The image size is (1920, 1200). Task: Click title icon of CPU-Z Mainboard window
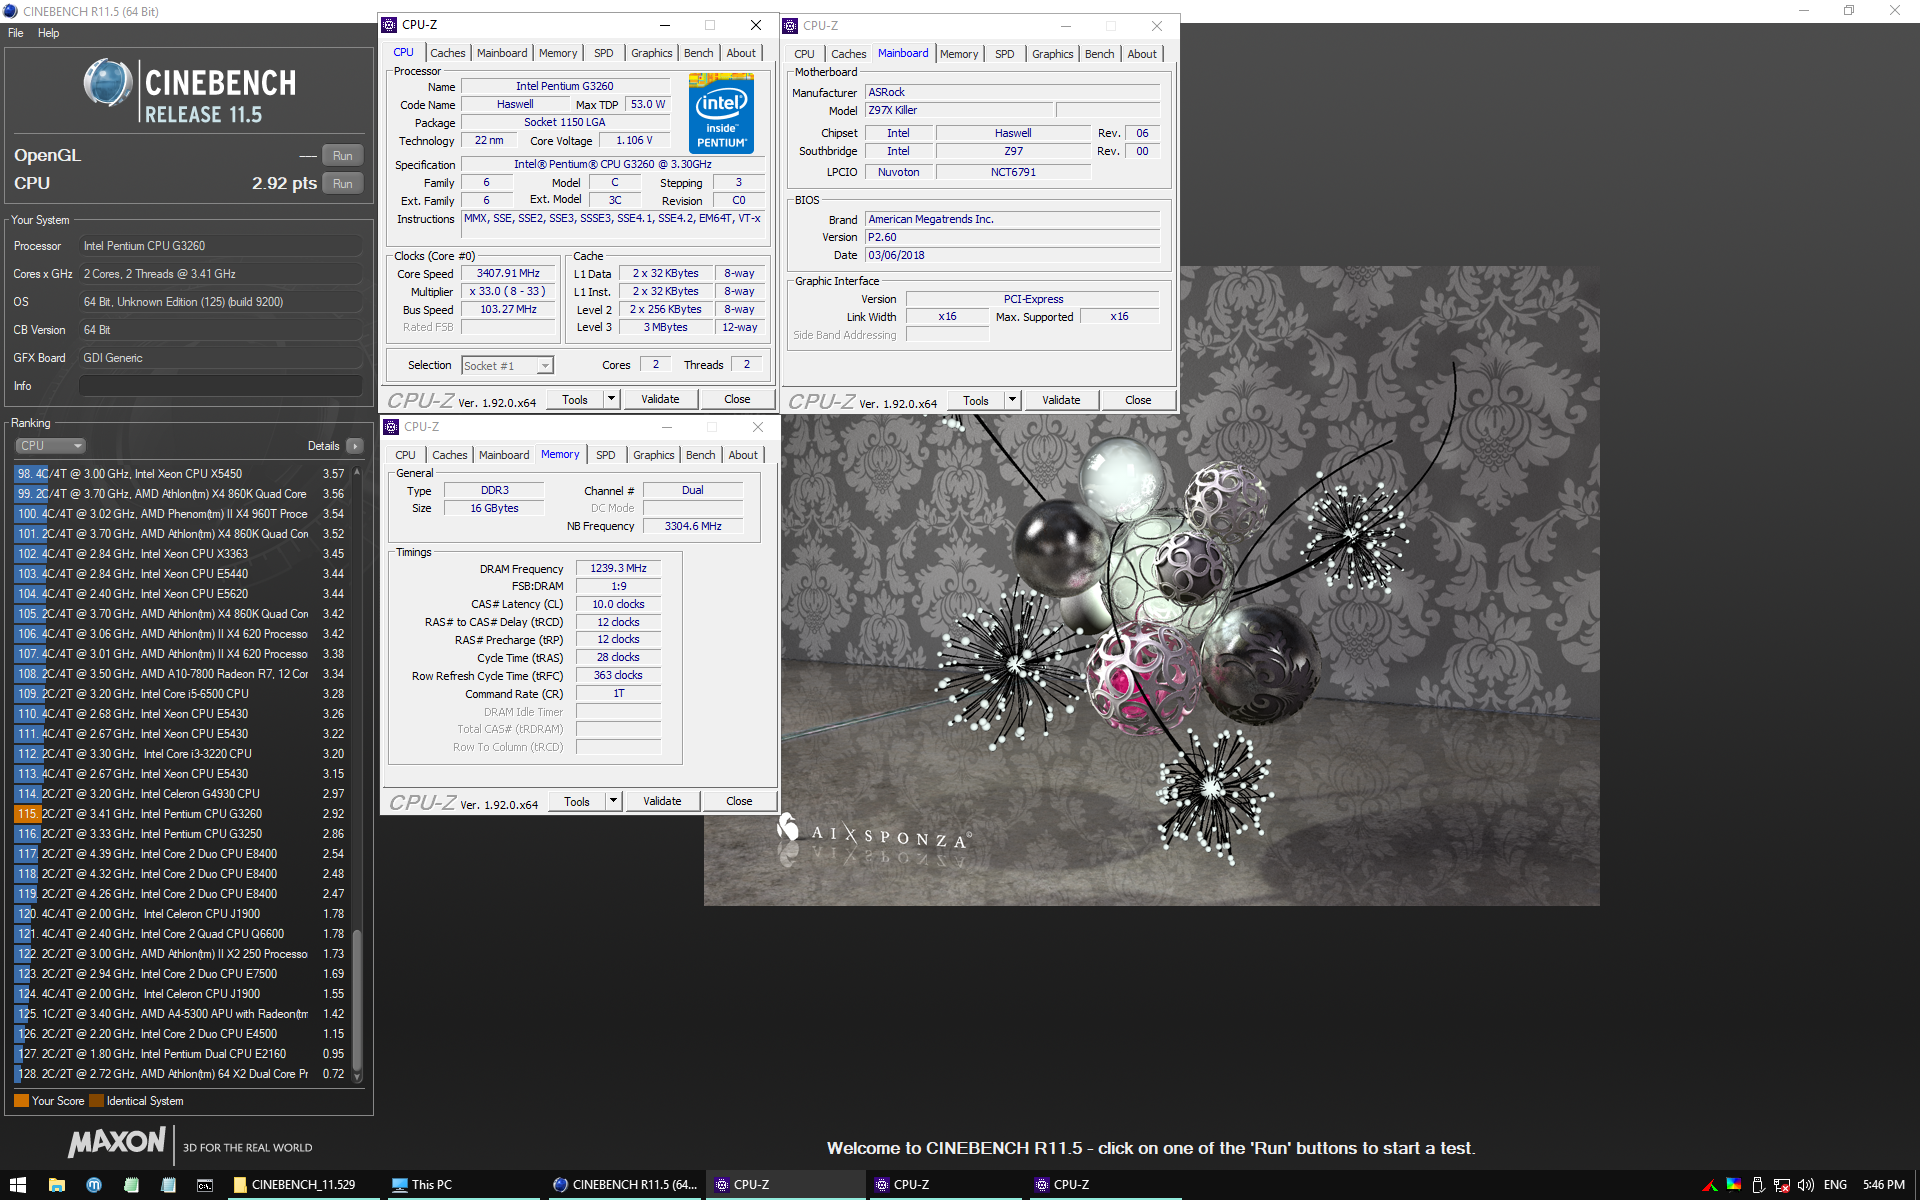pos(790,26)
